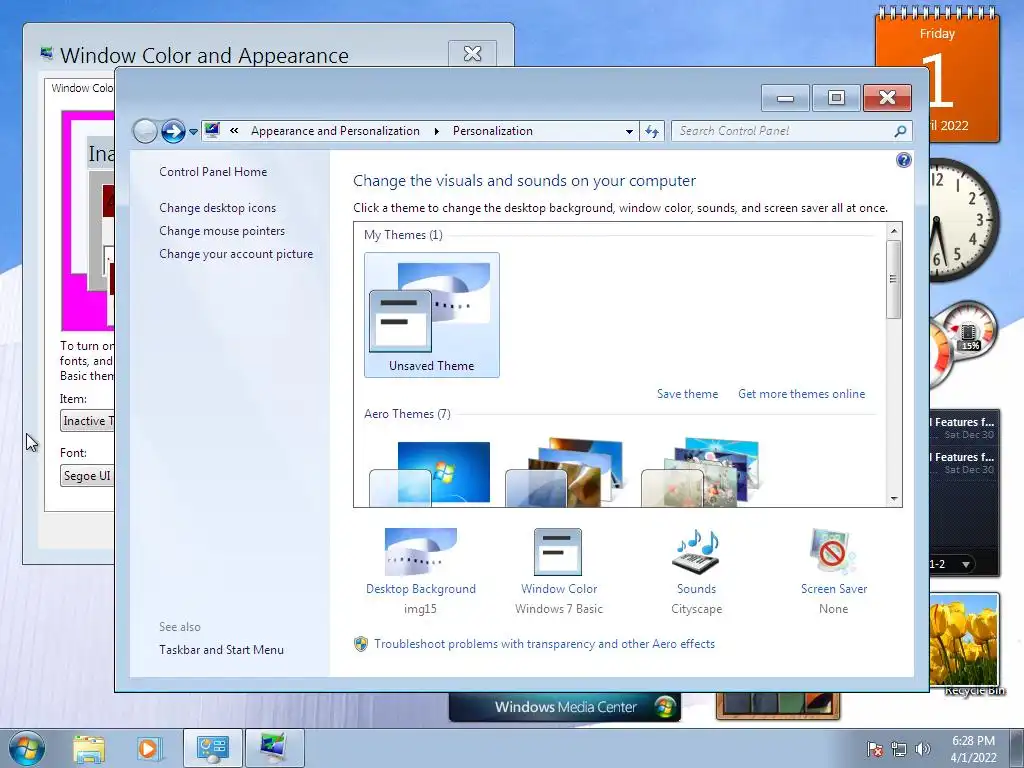1024x768 pixels.
Task: Select the Unsaved Theme thumbnail
Action: [432, 315]
